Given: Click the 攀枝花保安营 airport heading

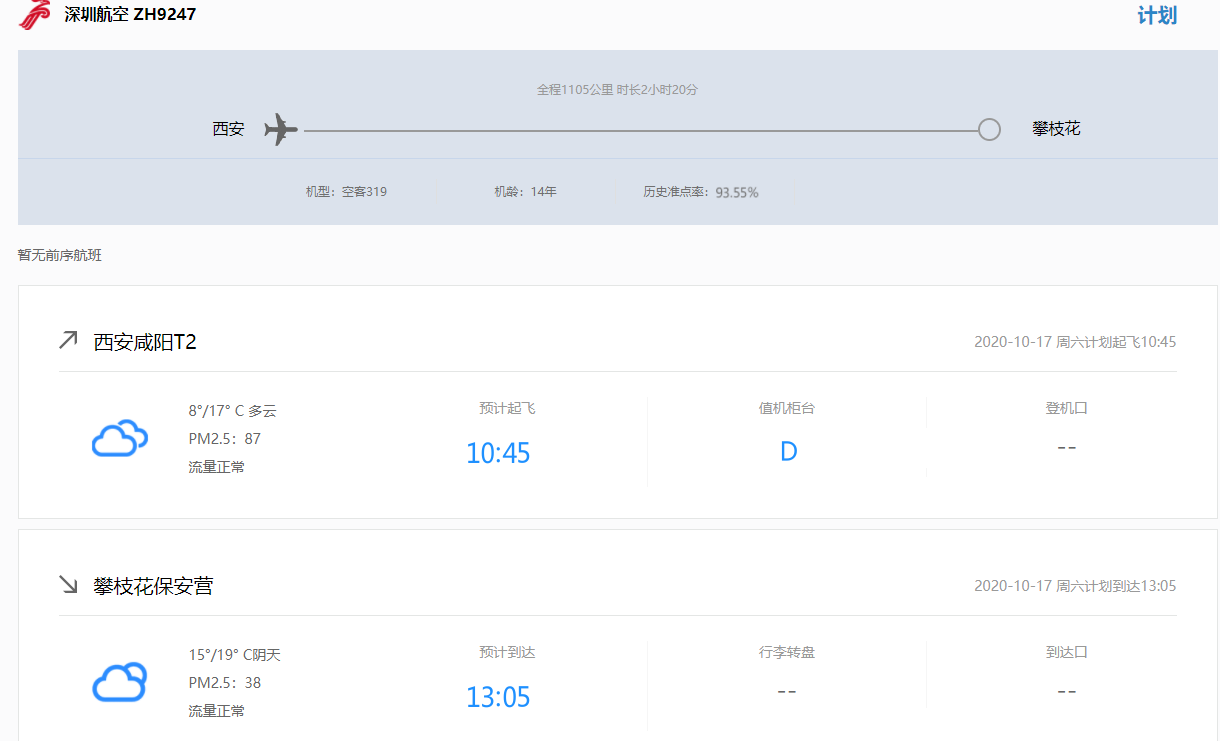Looking at the screenshot, I should click(153, 586).
